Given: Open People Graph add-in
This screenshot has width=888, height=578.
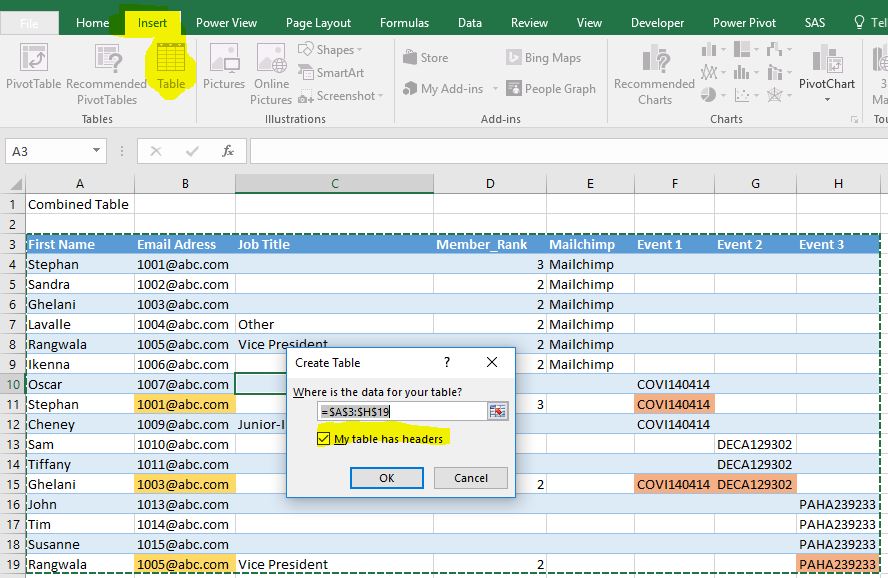Looking at the screenshot, I should click(x=551, y=89).
